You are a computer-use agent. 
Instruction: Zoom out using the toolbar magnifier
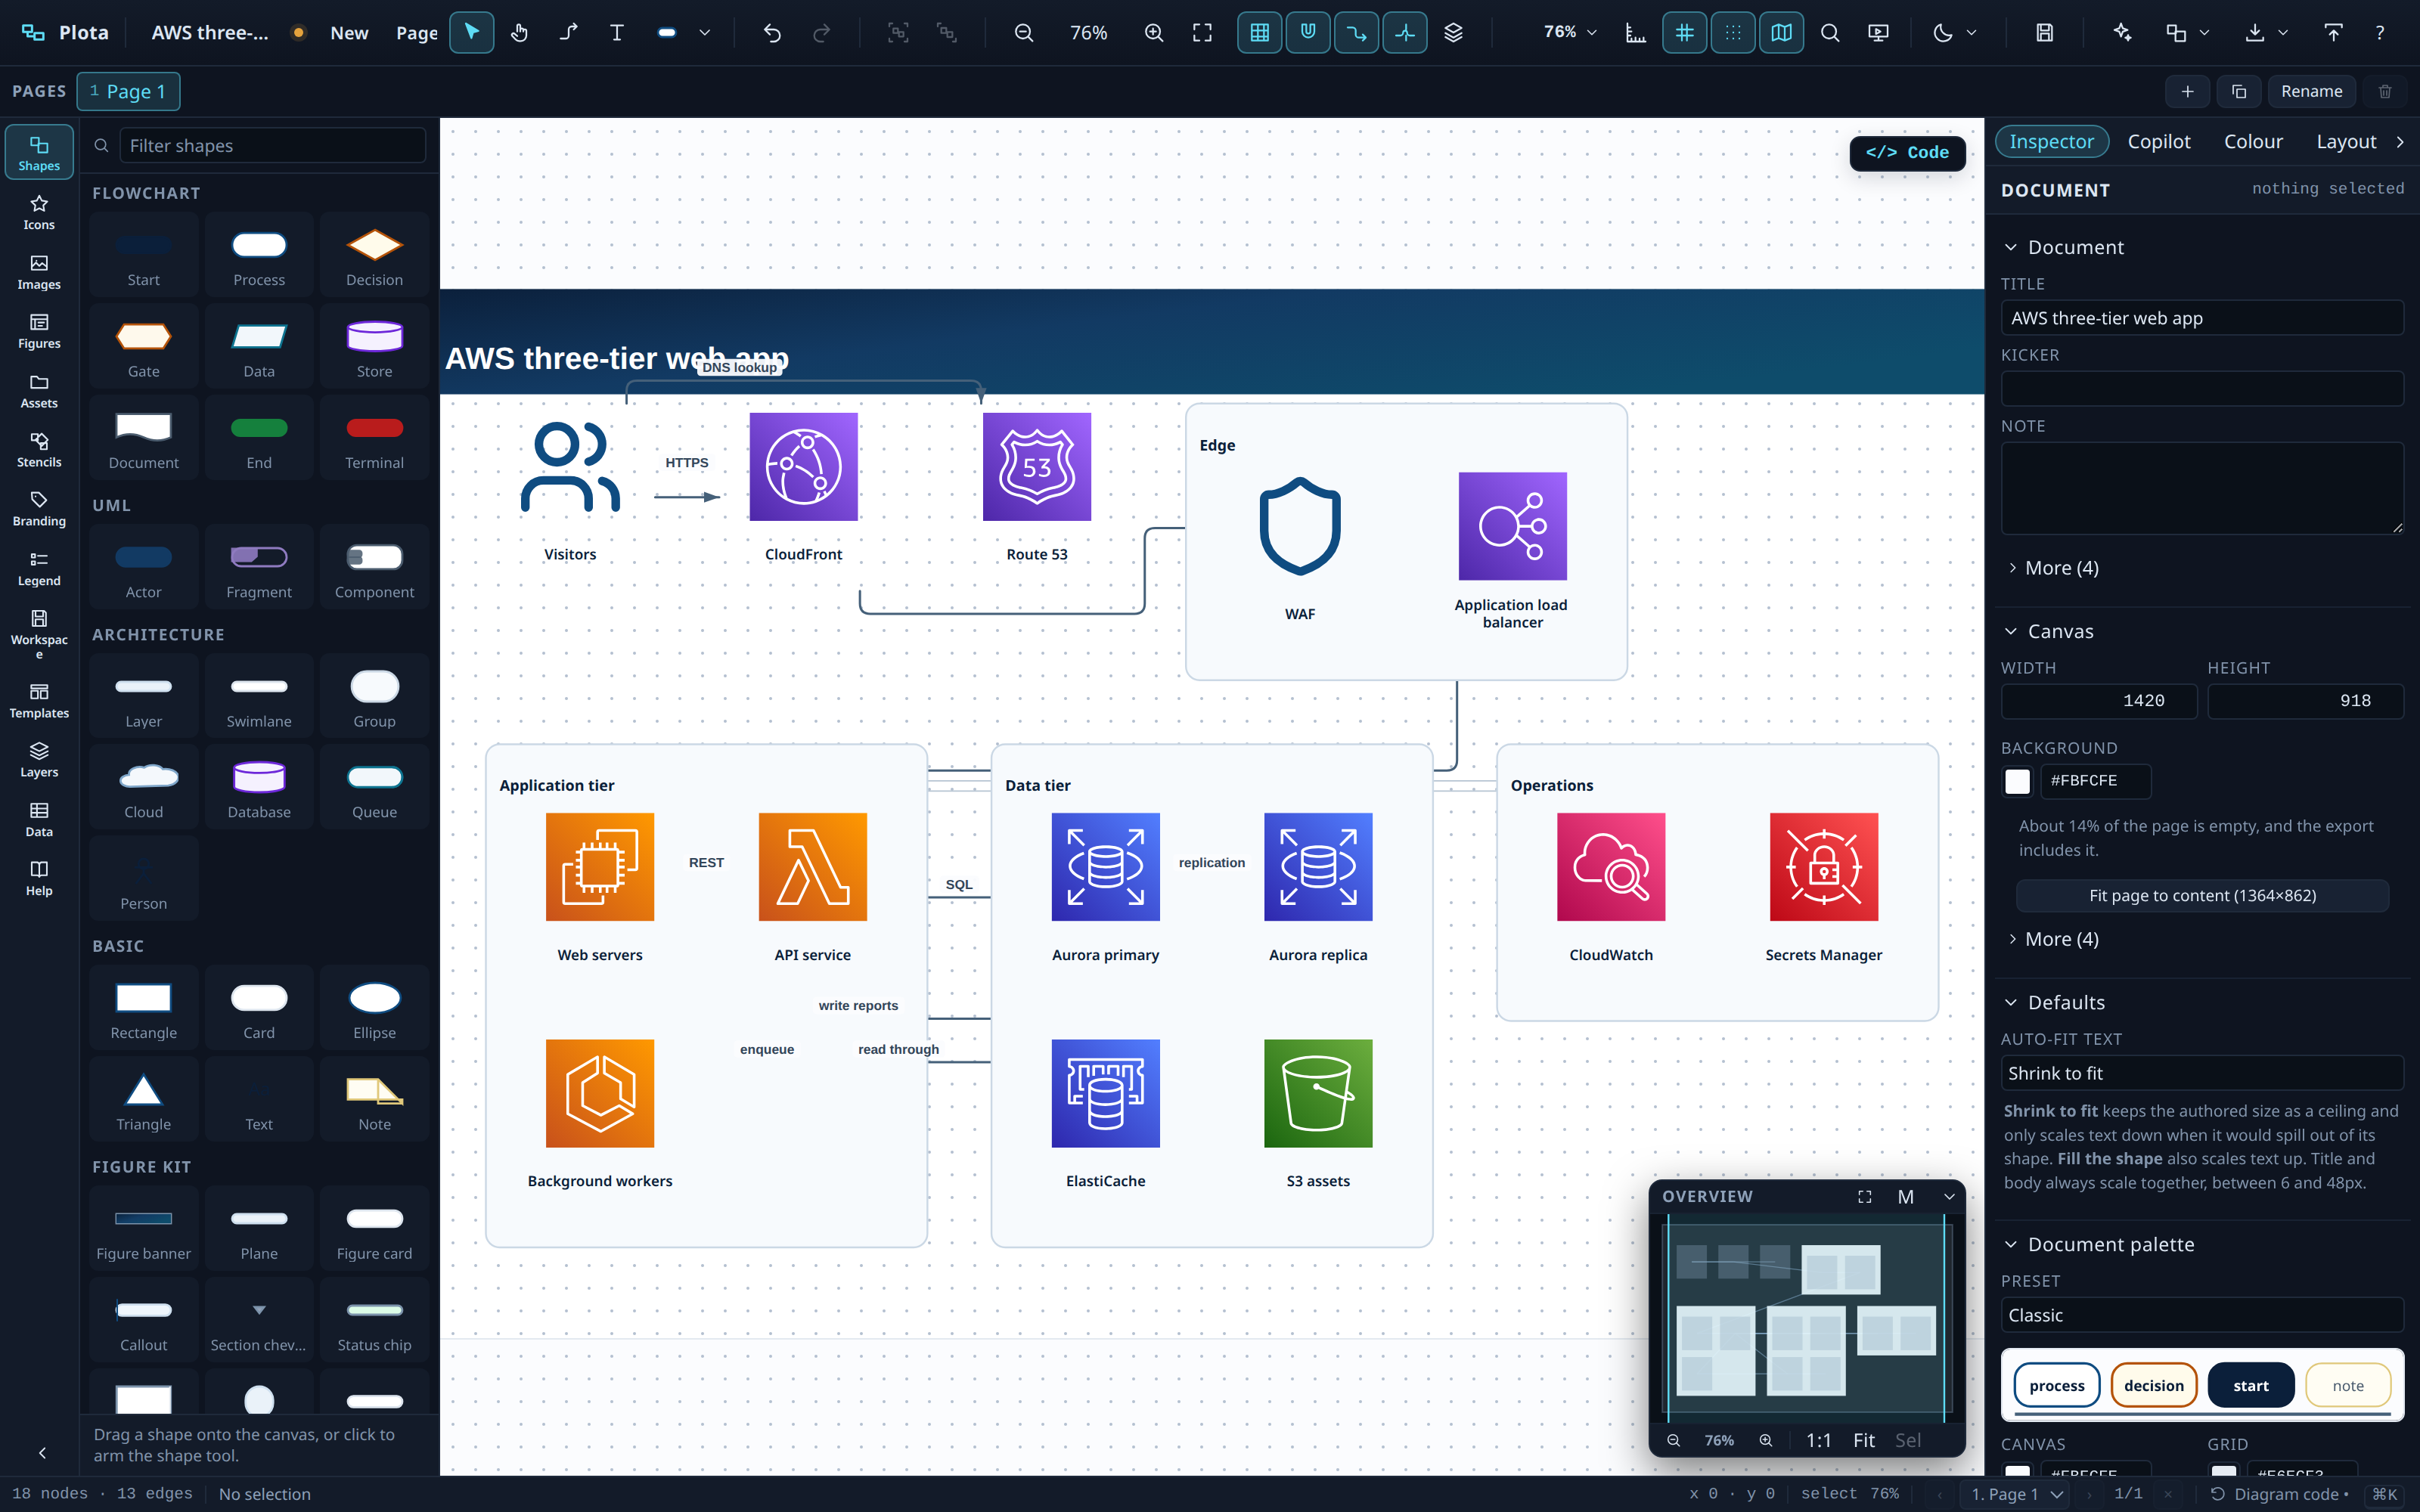(x=1024, y=33)
